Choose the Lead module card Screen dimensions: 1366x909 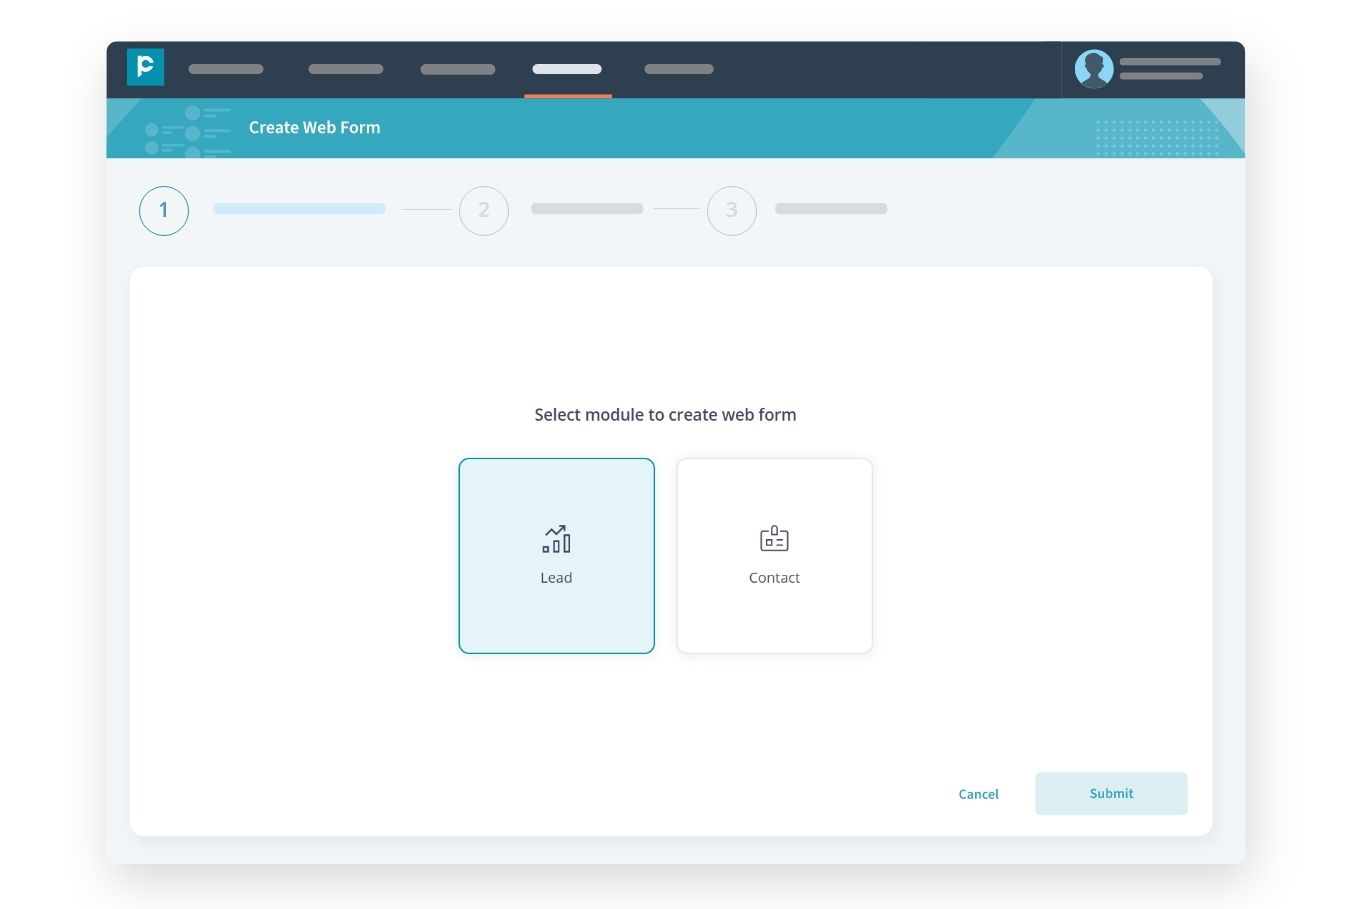557,556
